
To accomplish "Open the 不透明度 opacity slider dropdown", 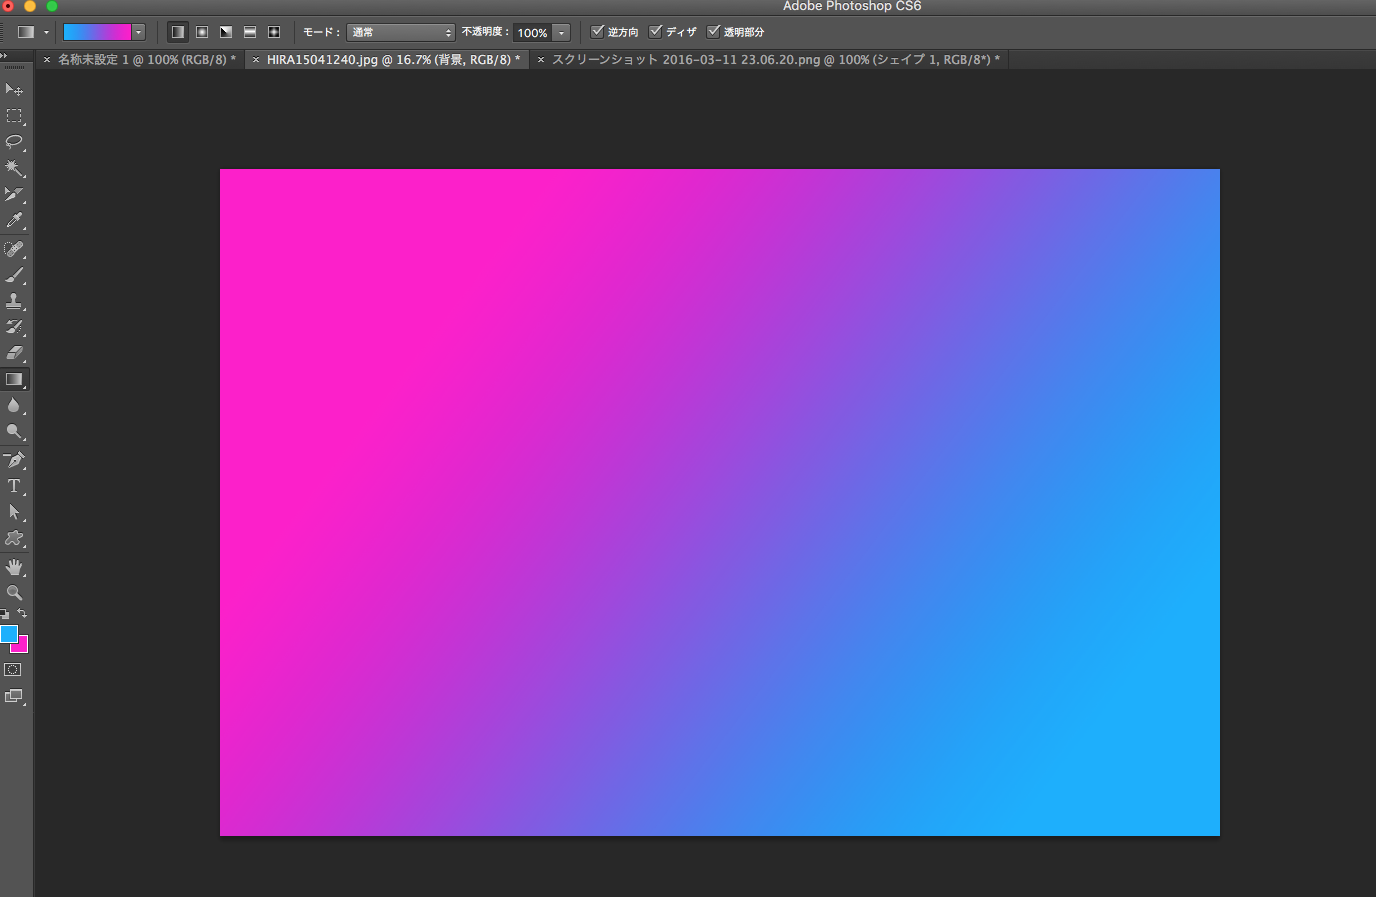I will pos(561,33).
